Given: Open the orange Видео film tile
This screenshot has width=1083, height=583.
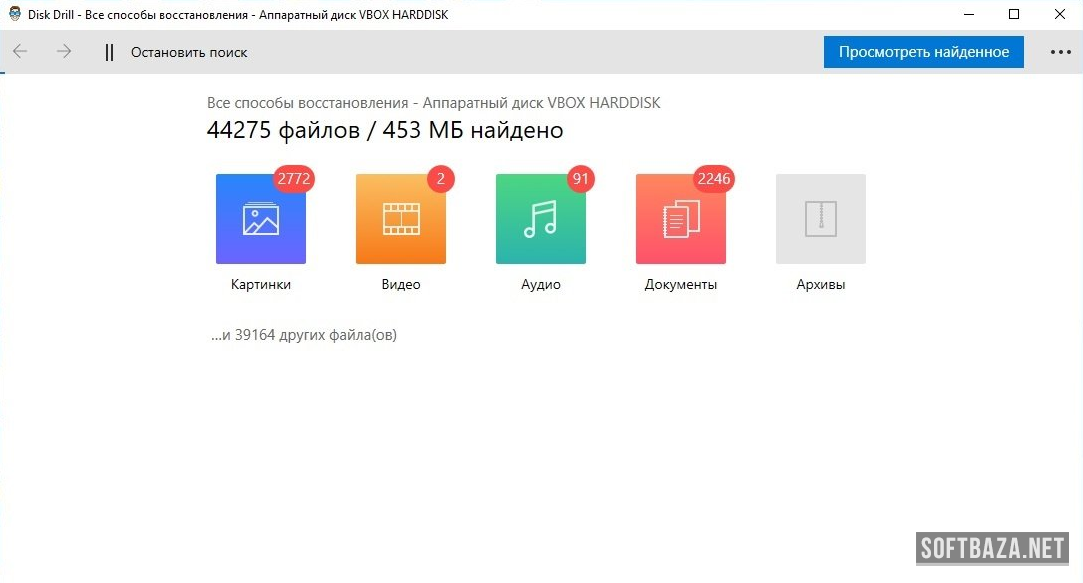Looking at the screenshot, I should click(401, 219).
